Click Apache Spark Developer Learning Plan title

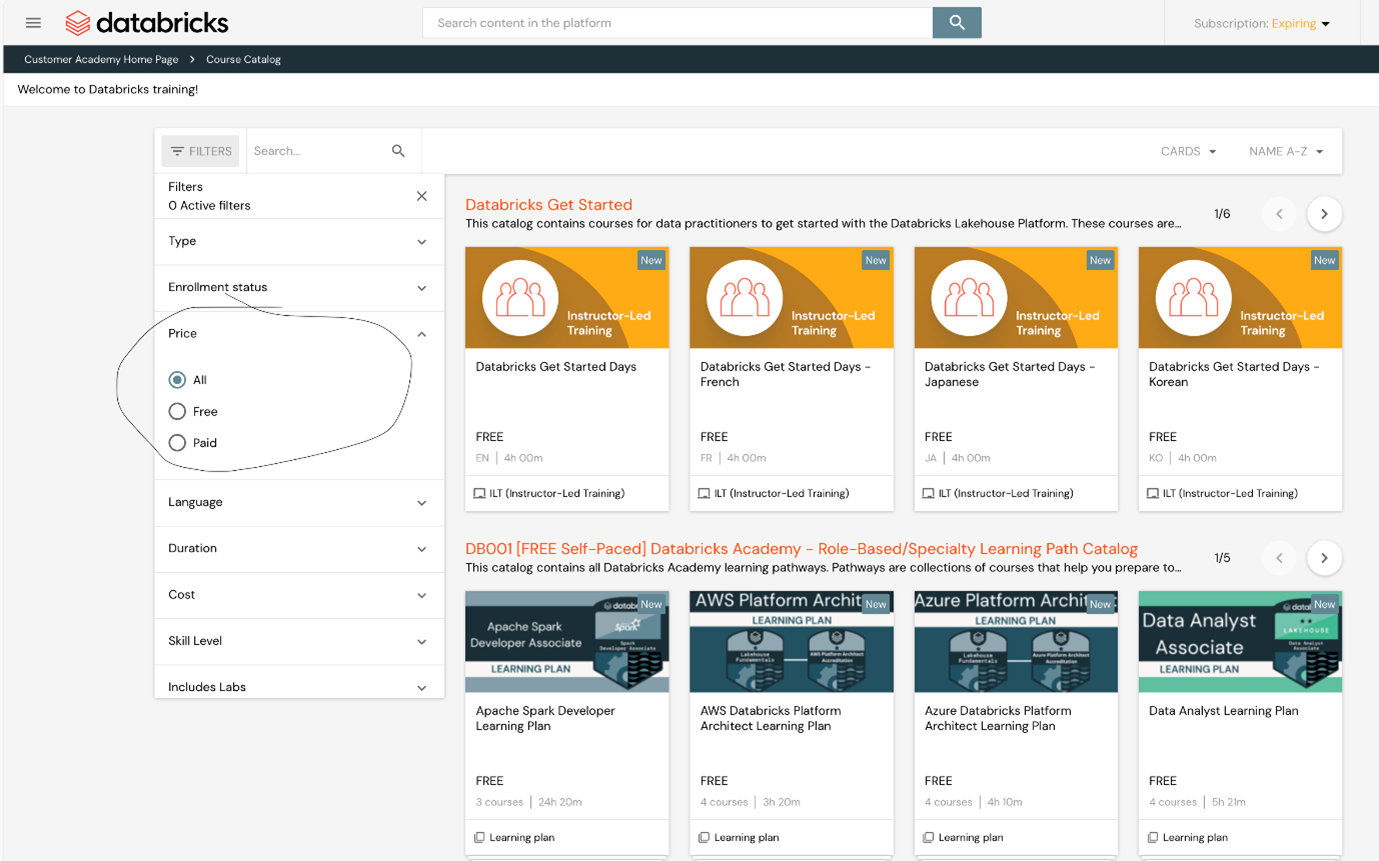[x=545, y=719]
